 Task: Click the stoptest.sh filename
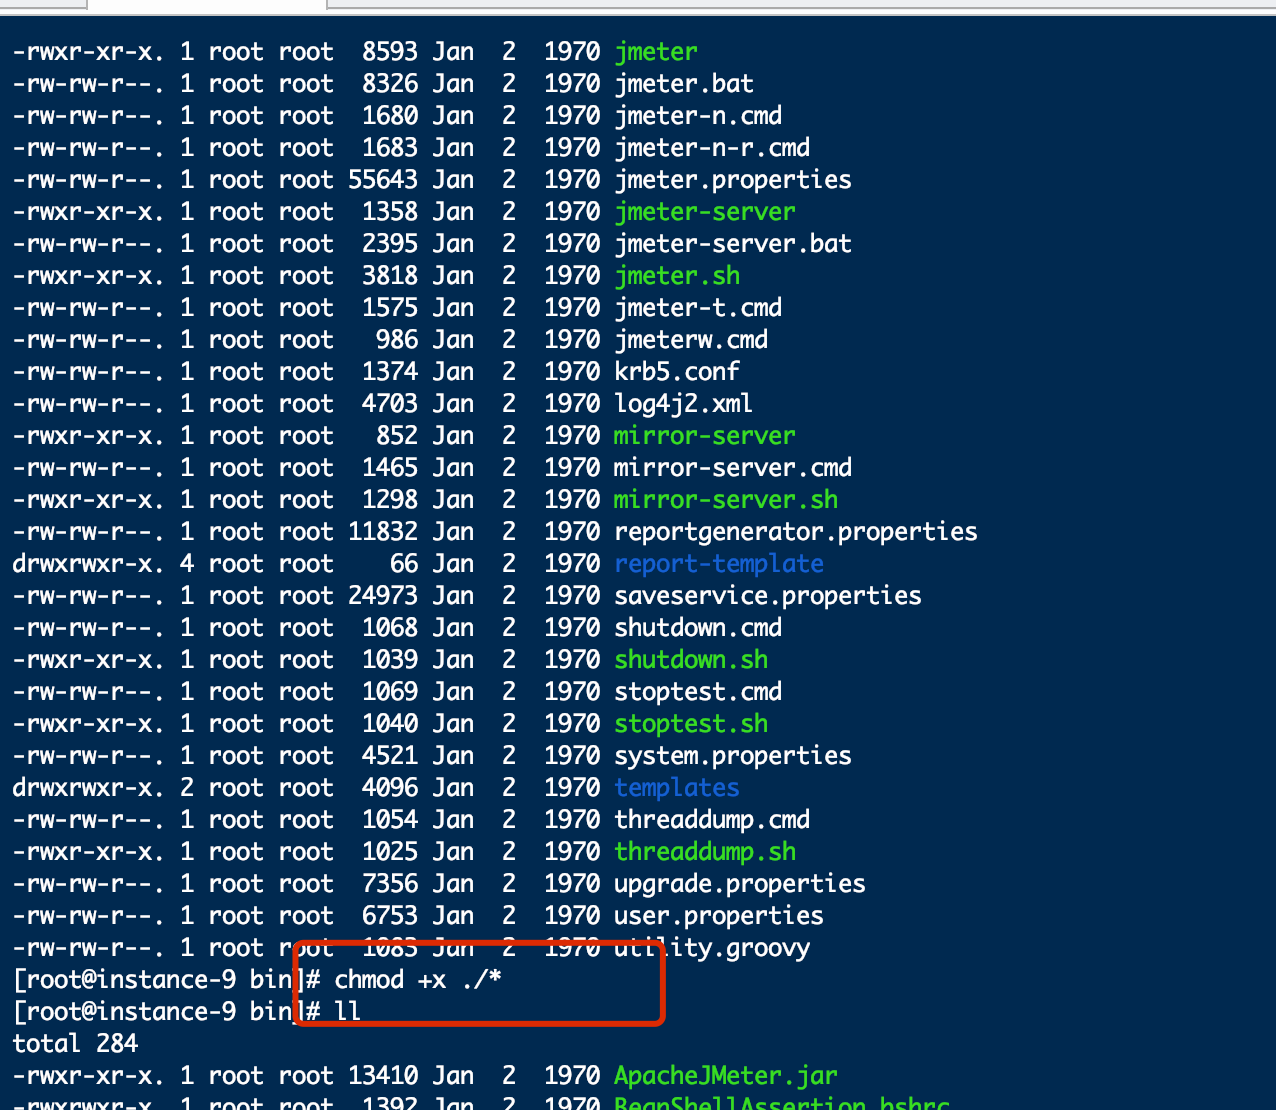[690, 724]
